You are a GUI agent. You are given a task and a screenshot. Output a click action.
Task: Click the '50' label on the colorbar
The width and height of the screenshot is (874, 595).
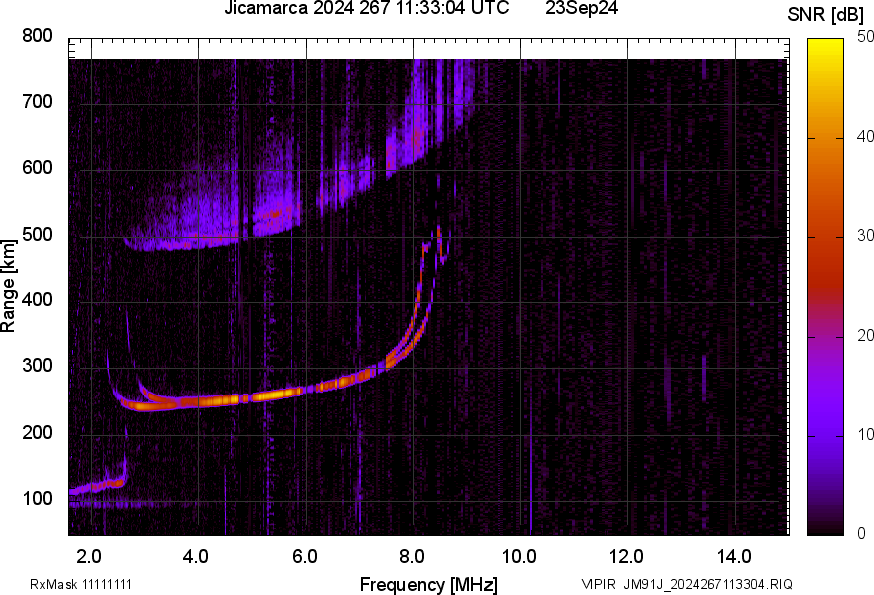(865, 36)
